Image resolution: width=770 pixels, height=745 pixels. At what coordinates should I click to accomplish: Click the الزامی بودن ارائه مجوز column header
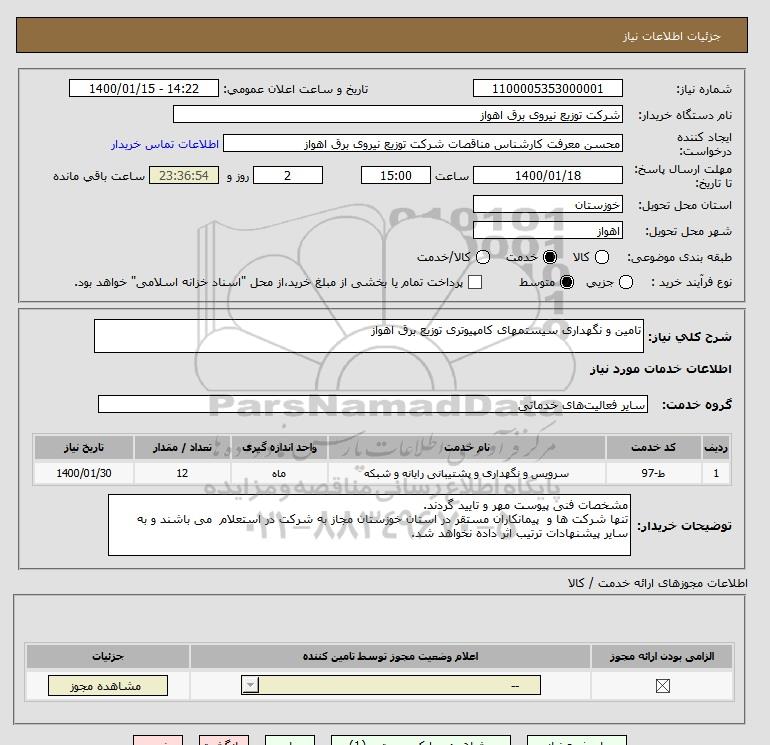click(662, 656)
